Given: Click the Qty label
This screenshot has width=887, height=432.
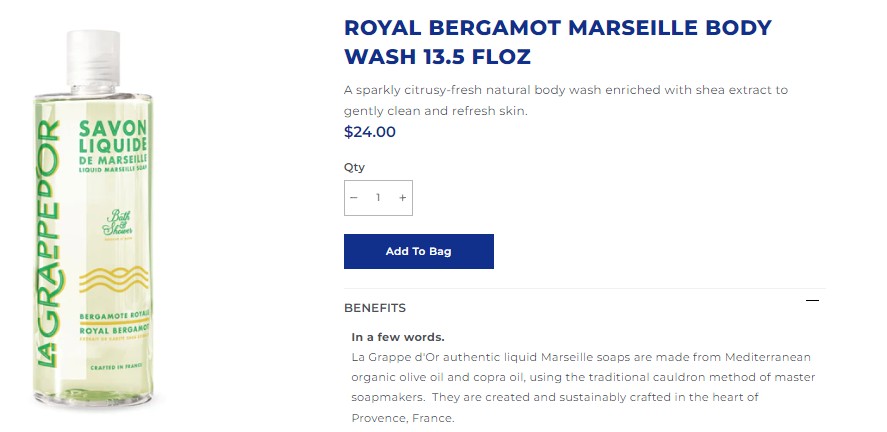Looking at the screenshot, I should 354,167.
